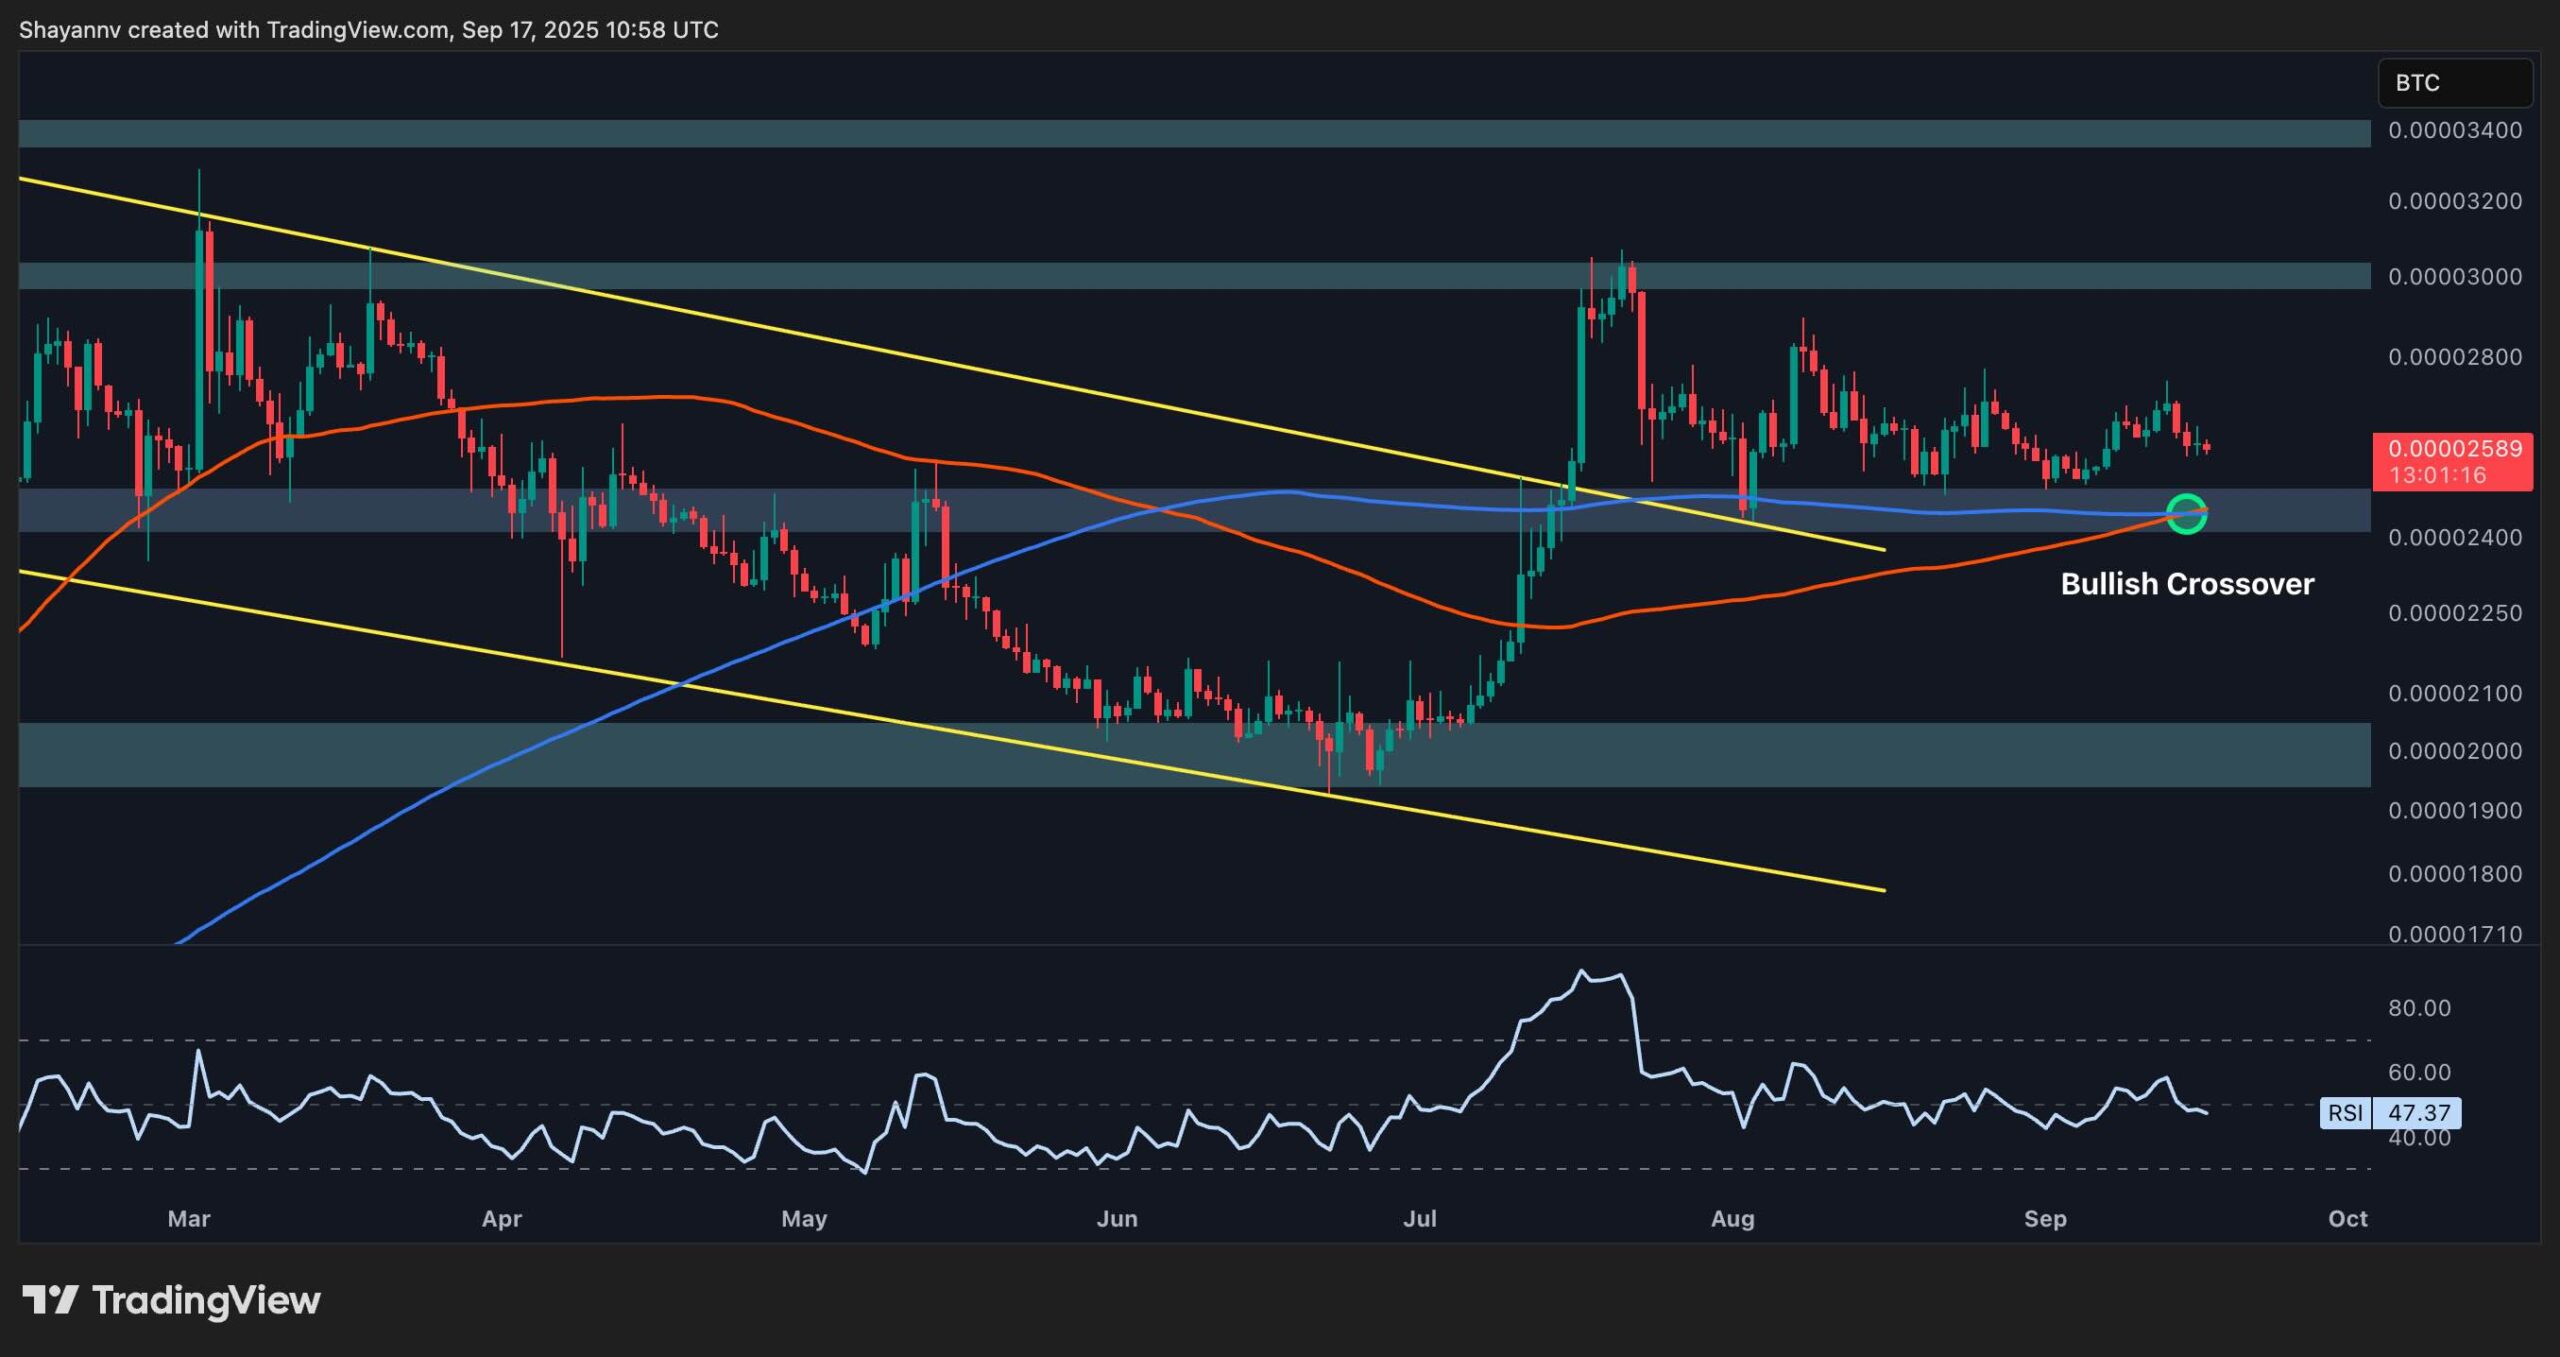This screenshot has height=1357, width=2560.
Task: Select the Sep label on time axis
Action: [x=2045, y=1218]
